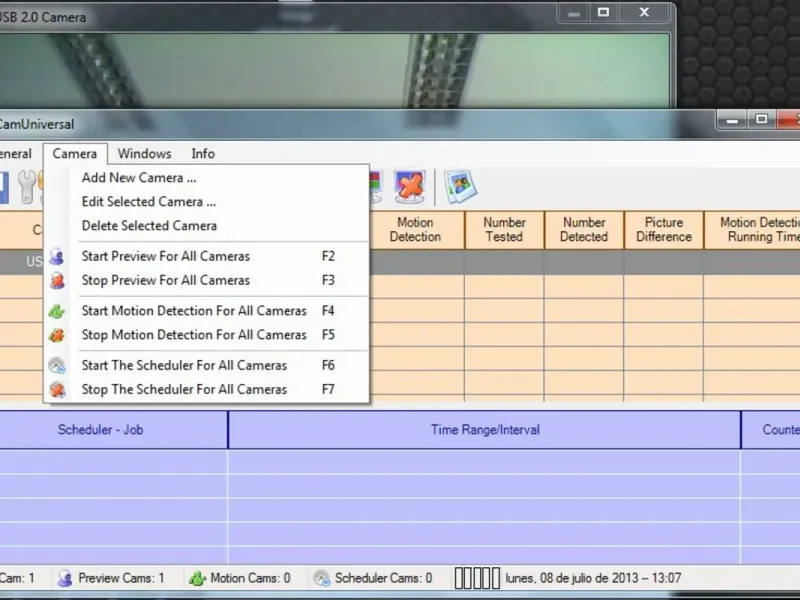Click the Motion Cams: 0 status text
Image resolution: width=800 pixels, height=600 pixels.
[x=251, y=578]
